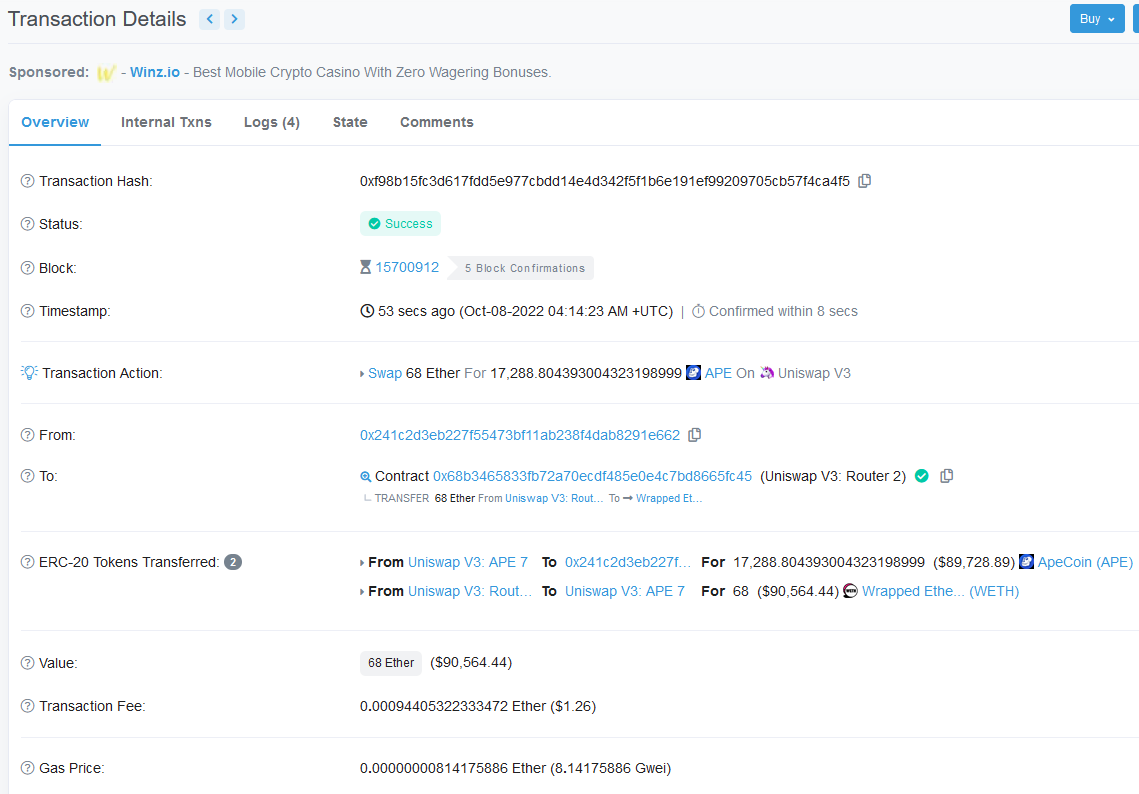Click help icon beside Block

[x=28, y=268]
